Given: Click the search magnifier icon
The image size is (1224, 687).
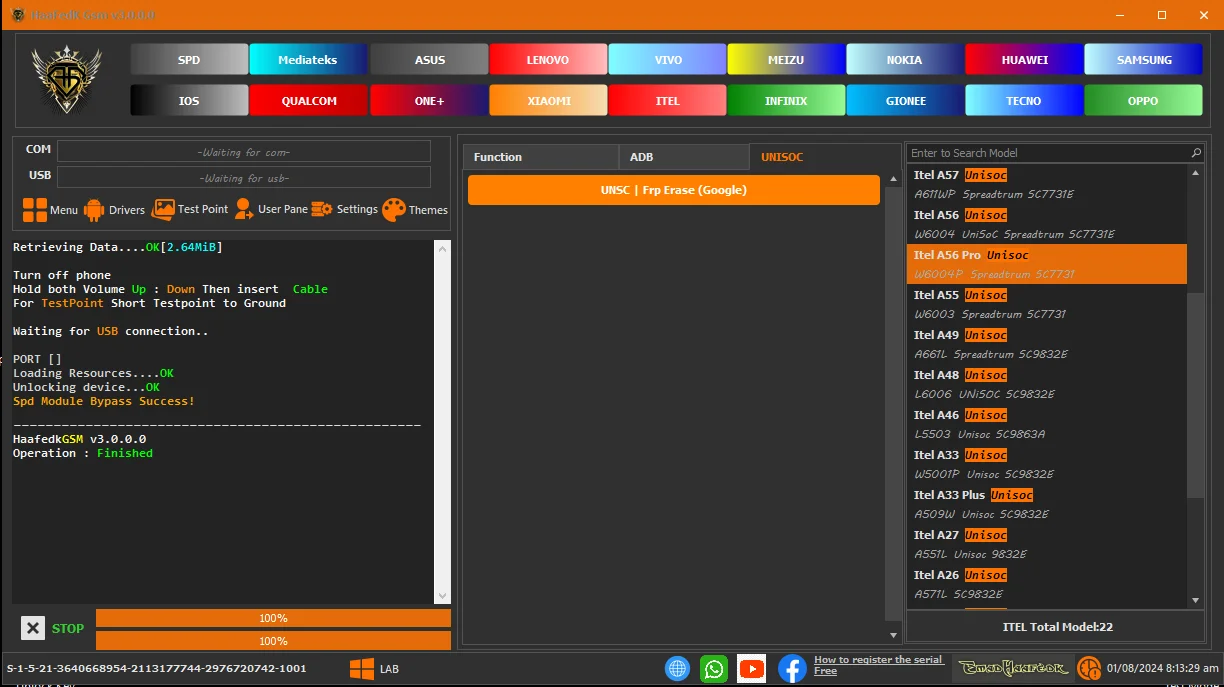Looking at the screenshot, I should [1196, 153].
